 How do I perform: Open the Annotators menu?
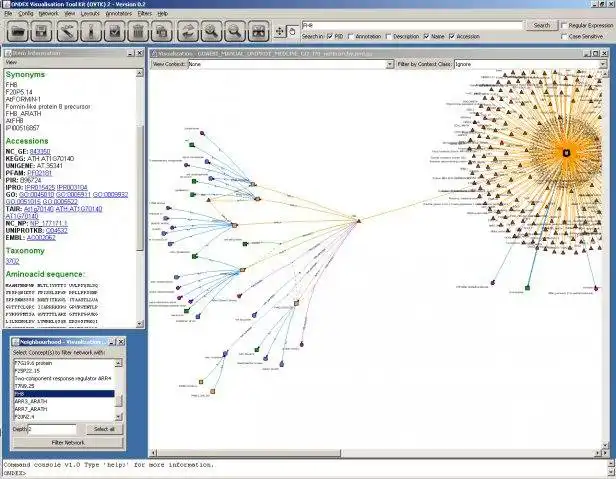(x=119, y=13)
